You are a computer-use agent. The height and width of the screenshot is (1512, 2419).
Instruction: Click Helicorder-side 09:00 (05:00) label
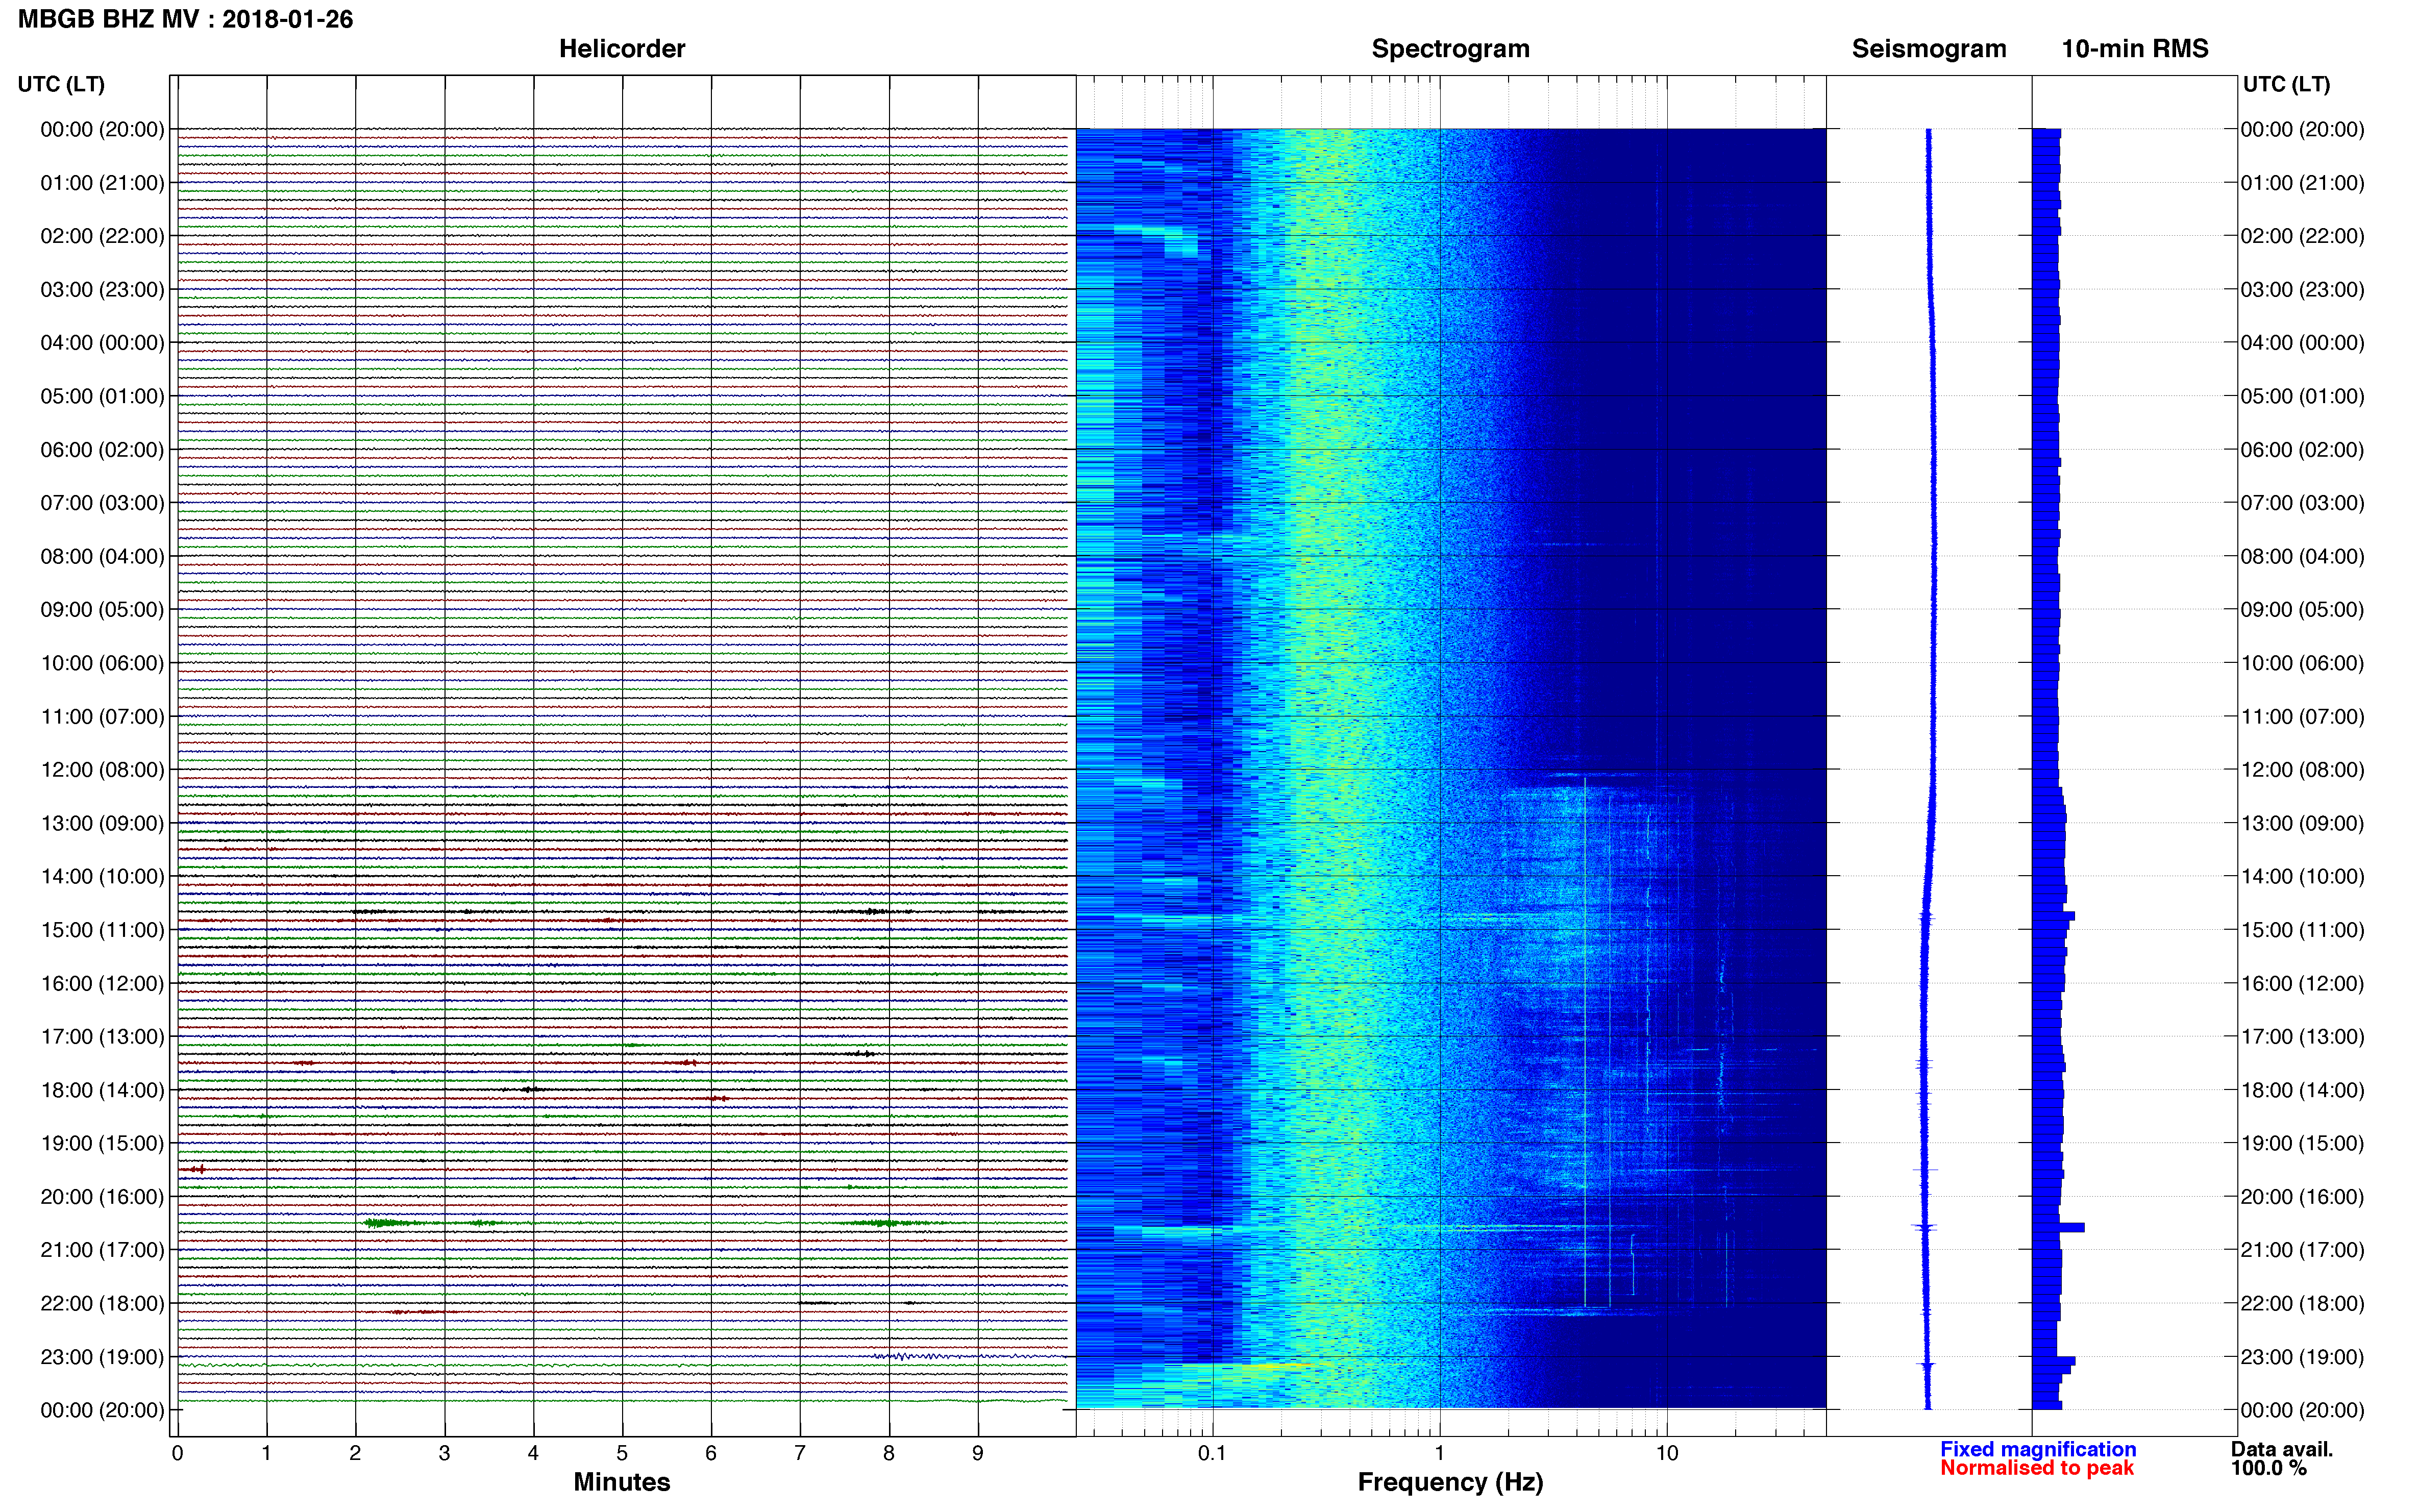(102, 610)
